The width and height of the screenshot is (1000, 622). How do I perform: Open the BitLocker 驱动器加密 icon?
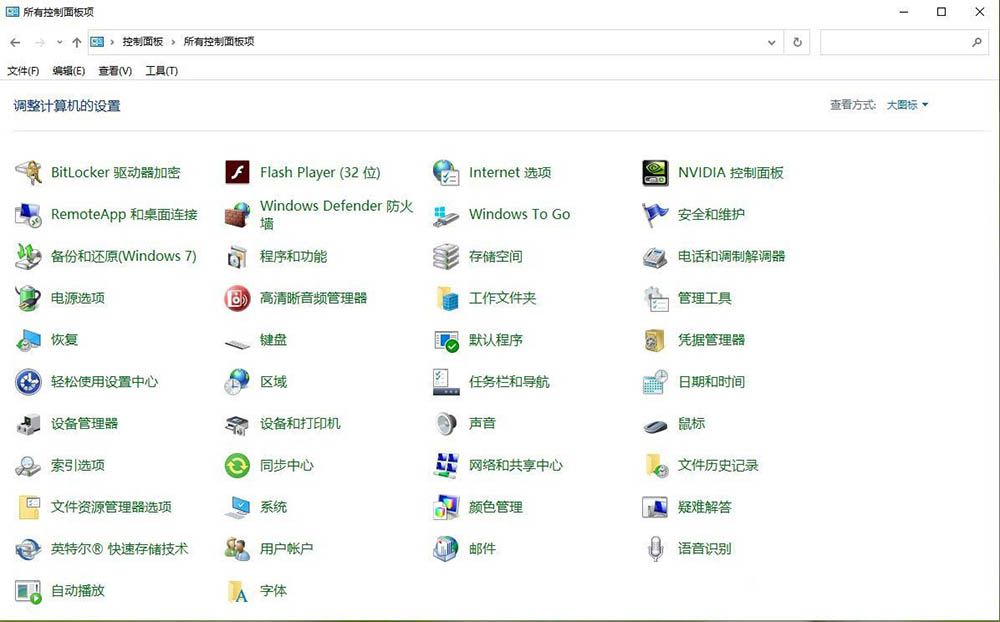pyautogui.click(x=28, y=172)
